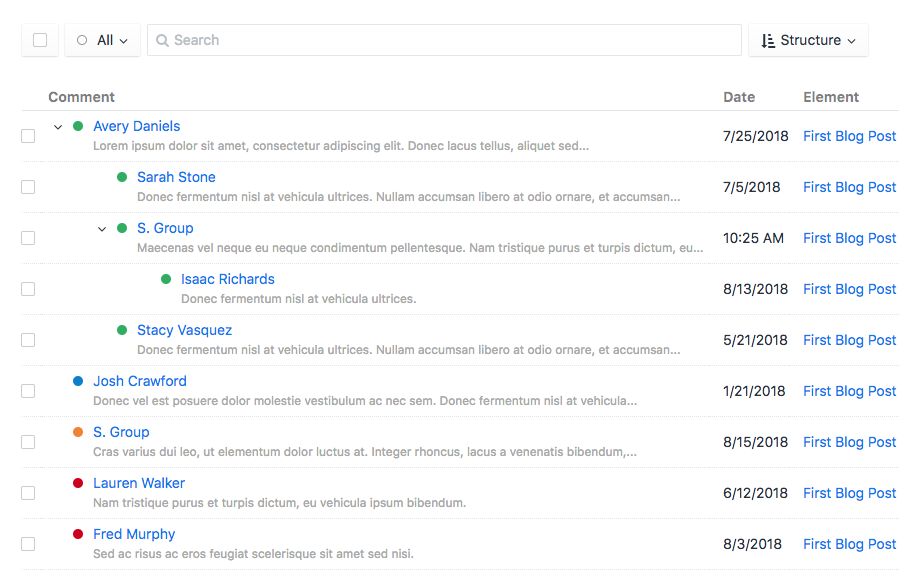Open First Blog Post for Josh Crawford
Screen dimensions: 922x576
click(849, 391)
